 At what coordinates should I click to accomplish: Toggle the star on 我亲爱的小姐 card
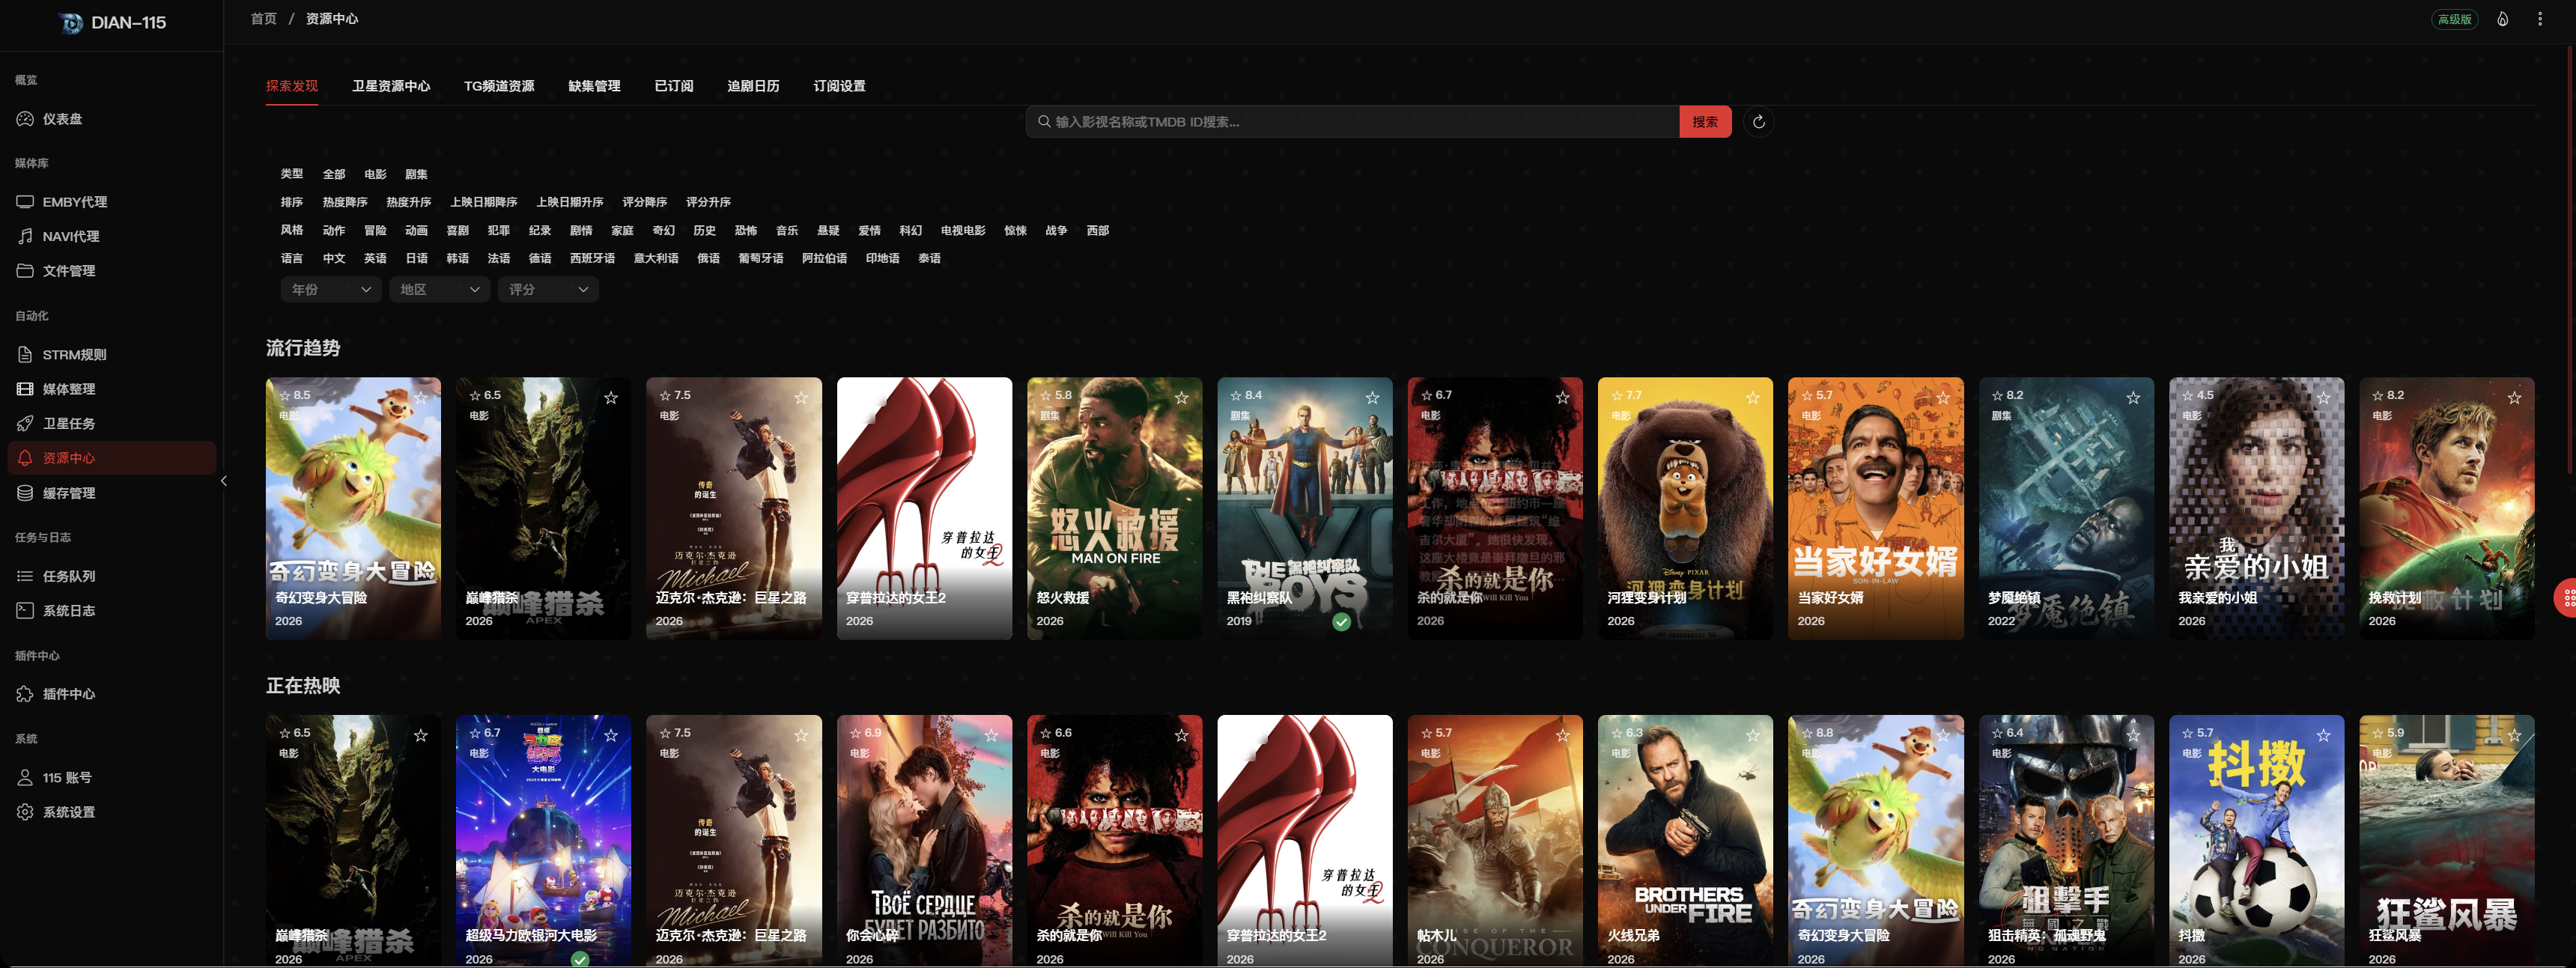(2324, 398)
